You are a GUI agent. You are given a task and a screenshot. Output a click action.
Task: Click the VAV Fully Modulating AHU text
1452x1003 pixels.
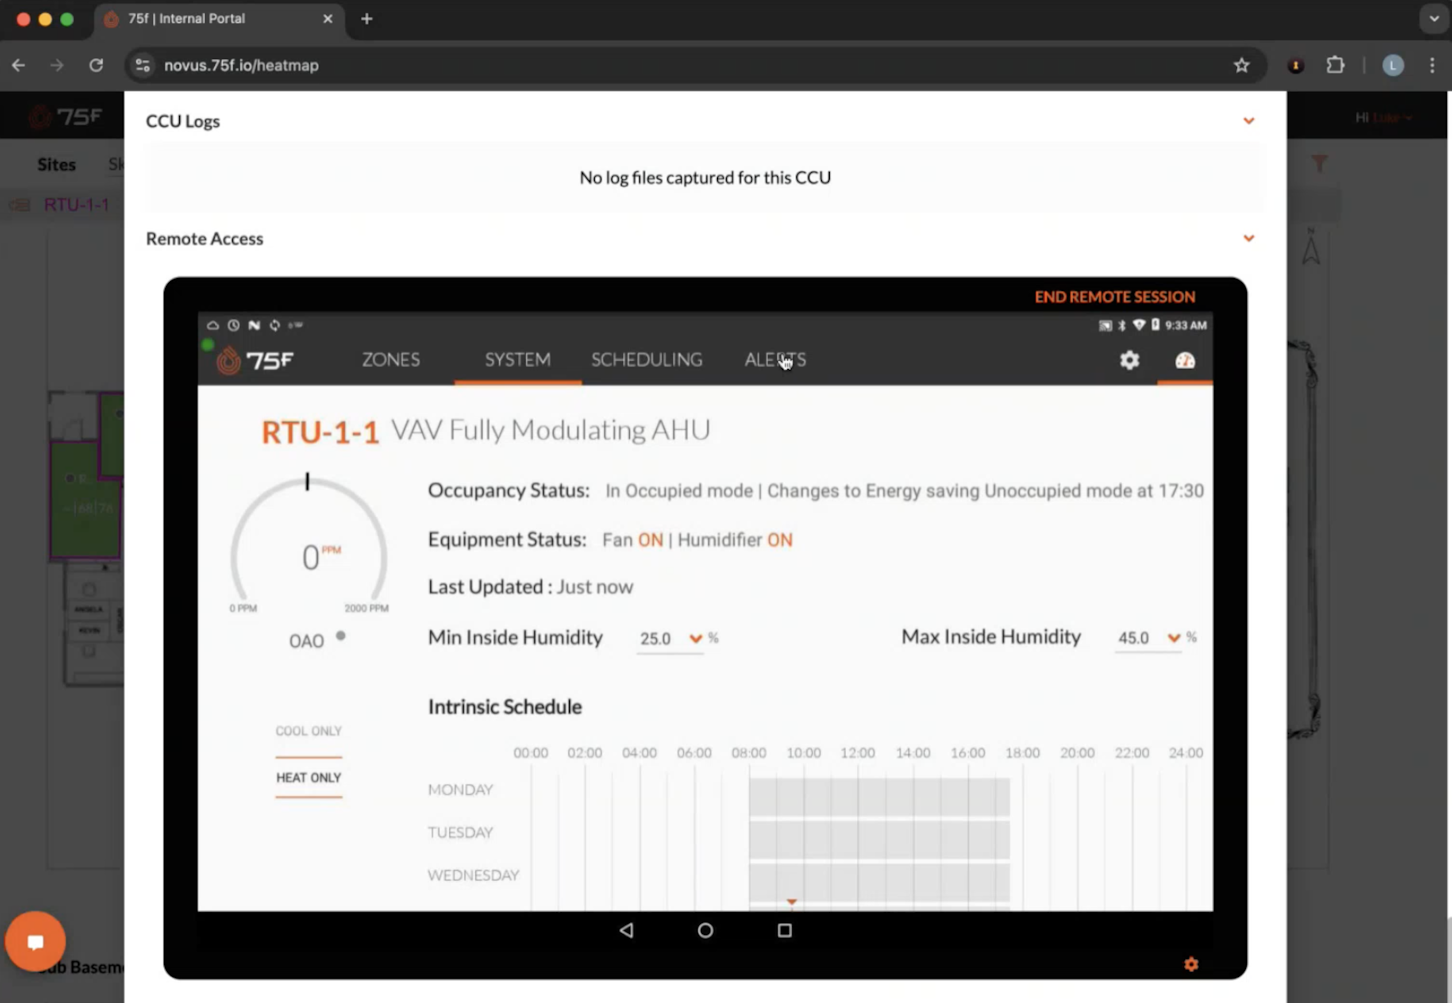click(x=551, y=430)
